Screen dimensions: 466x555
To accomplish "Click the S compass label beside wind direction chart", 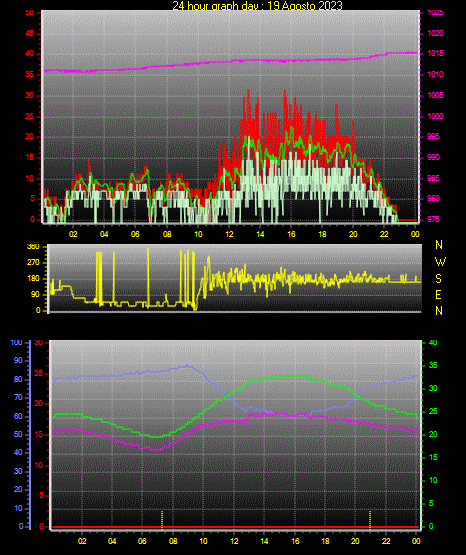I will pyautogui.click(x=438, y=279).
